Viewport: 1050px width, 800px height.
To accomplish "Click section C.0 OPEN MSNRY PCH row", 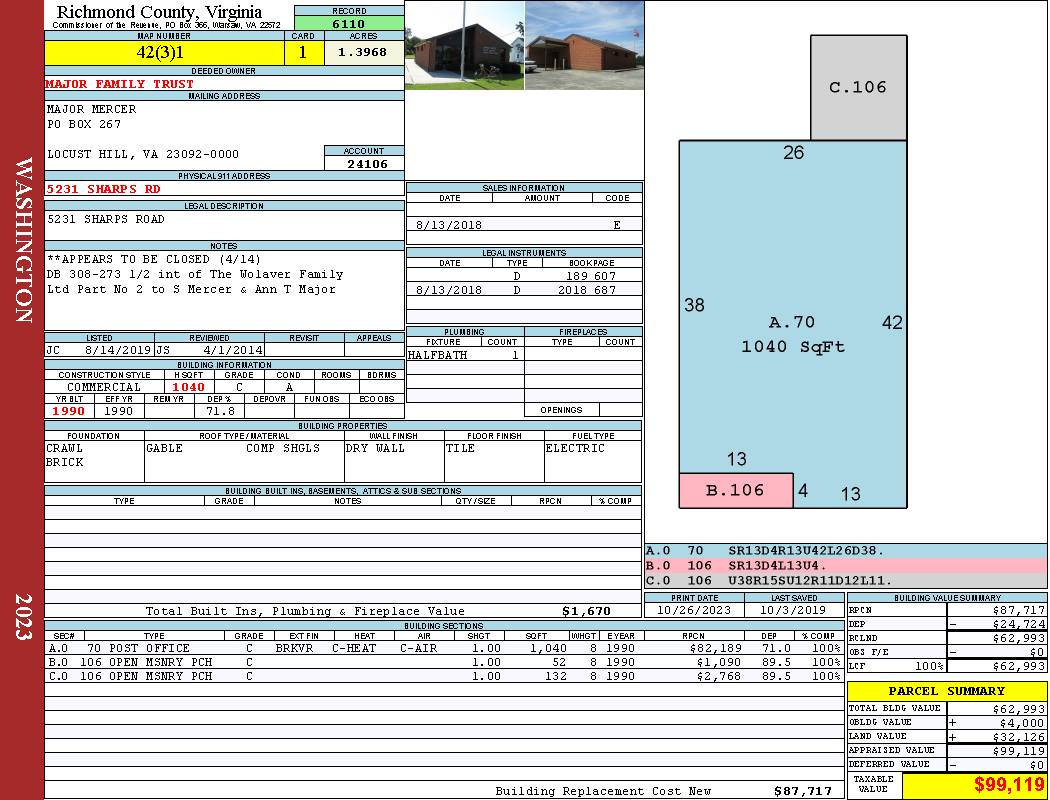I will pos(444,676).
